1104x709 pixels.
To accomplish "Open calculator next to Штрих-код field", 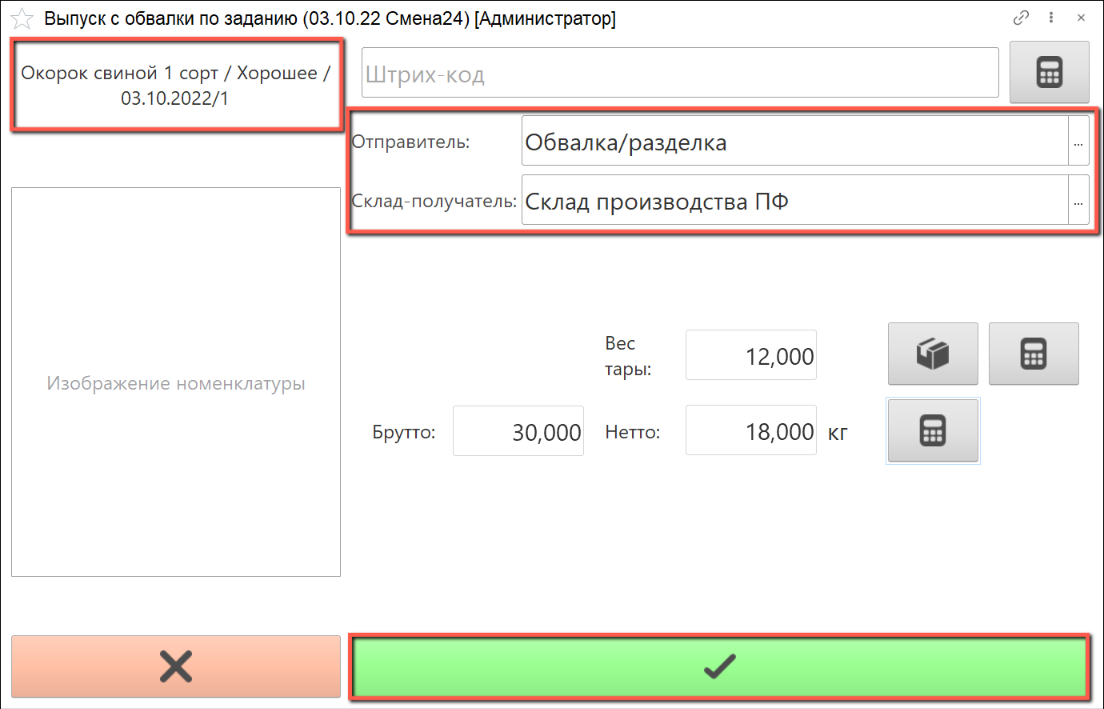I will coord(1049,73).
